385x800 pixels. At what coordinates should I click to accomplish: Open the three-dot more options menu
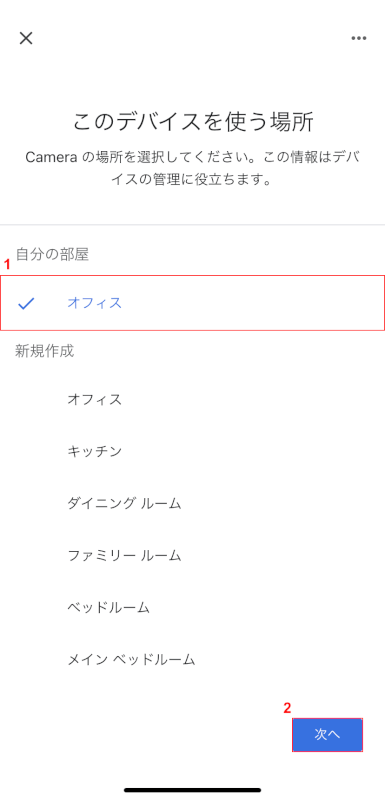pos(358,38)
